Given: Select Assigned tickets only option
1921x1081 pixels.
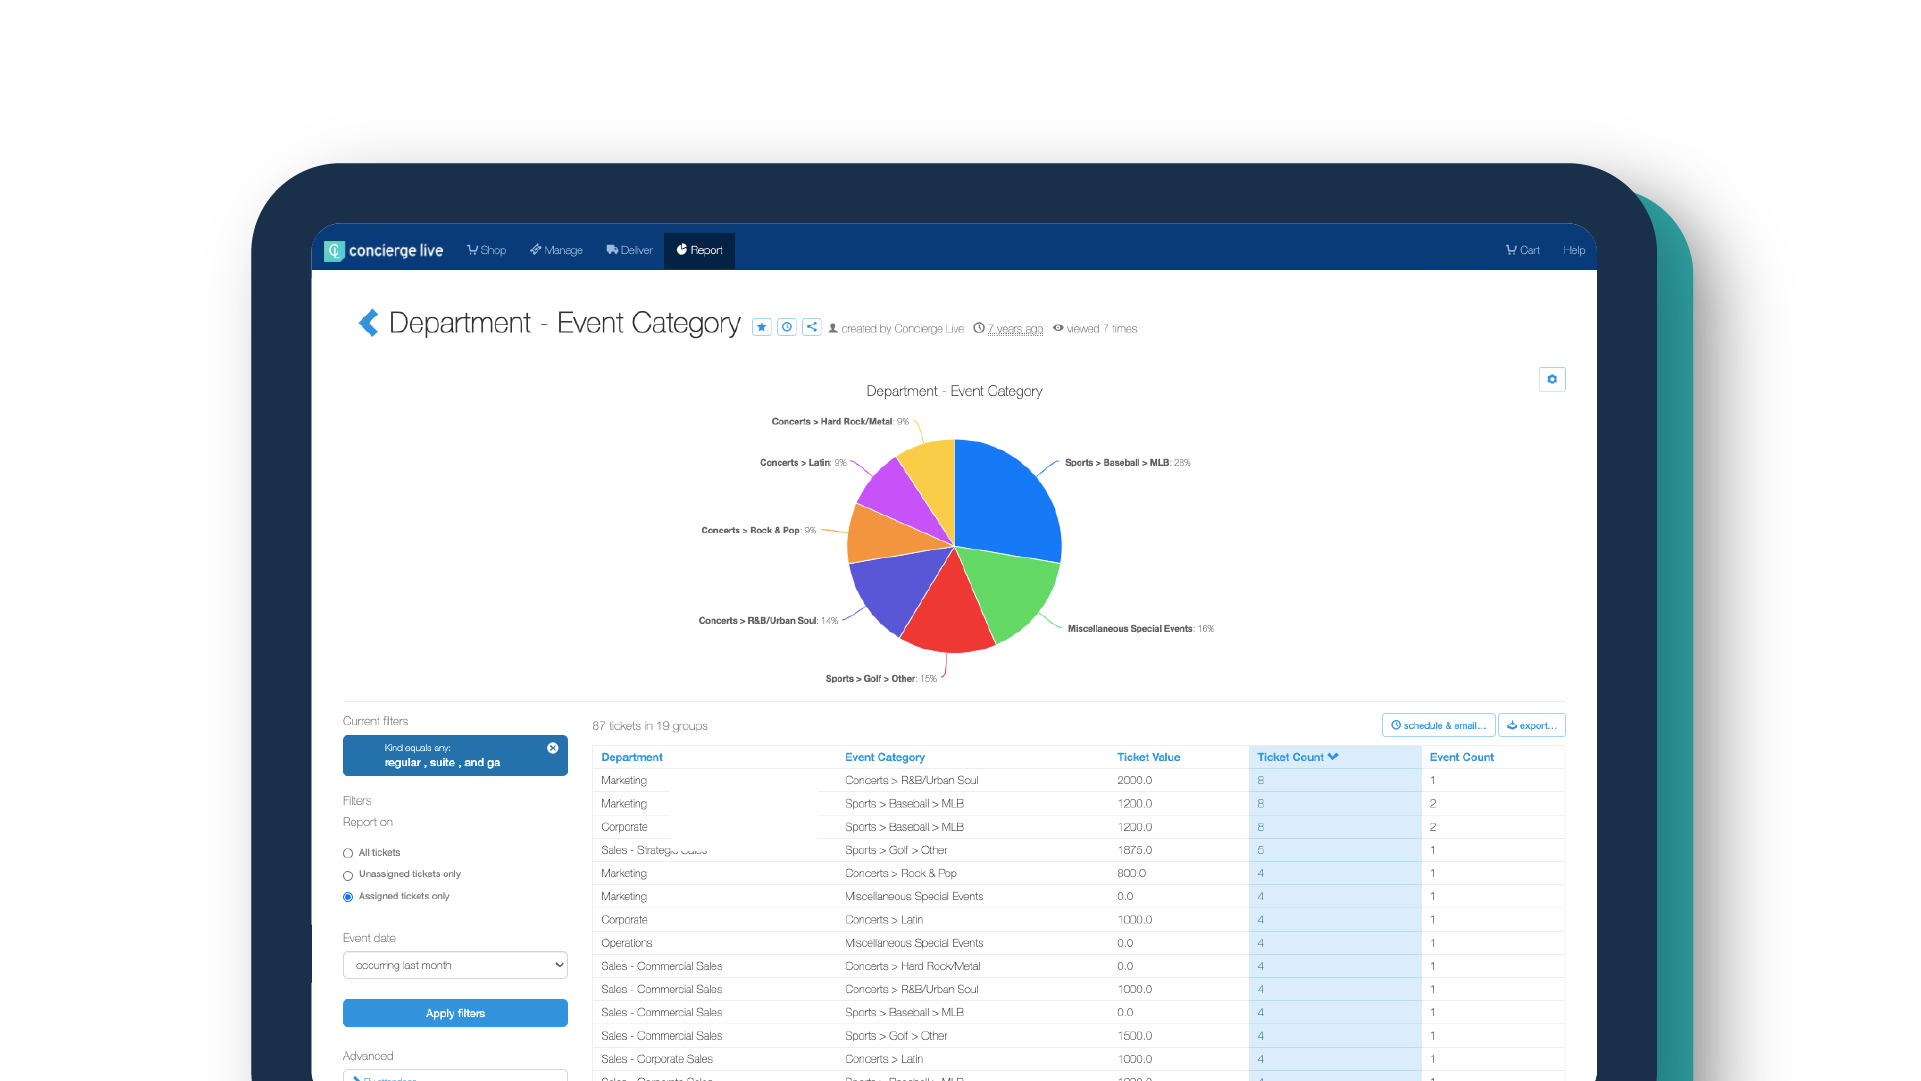Looking at the screenshot, I should tap(348, 897).
